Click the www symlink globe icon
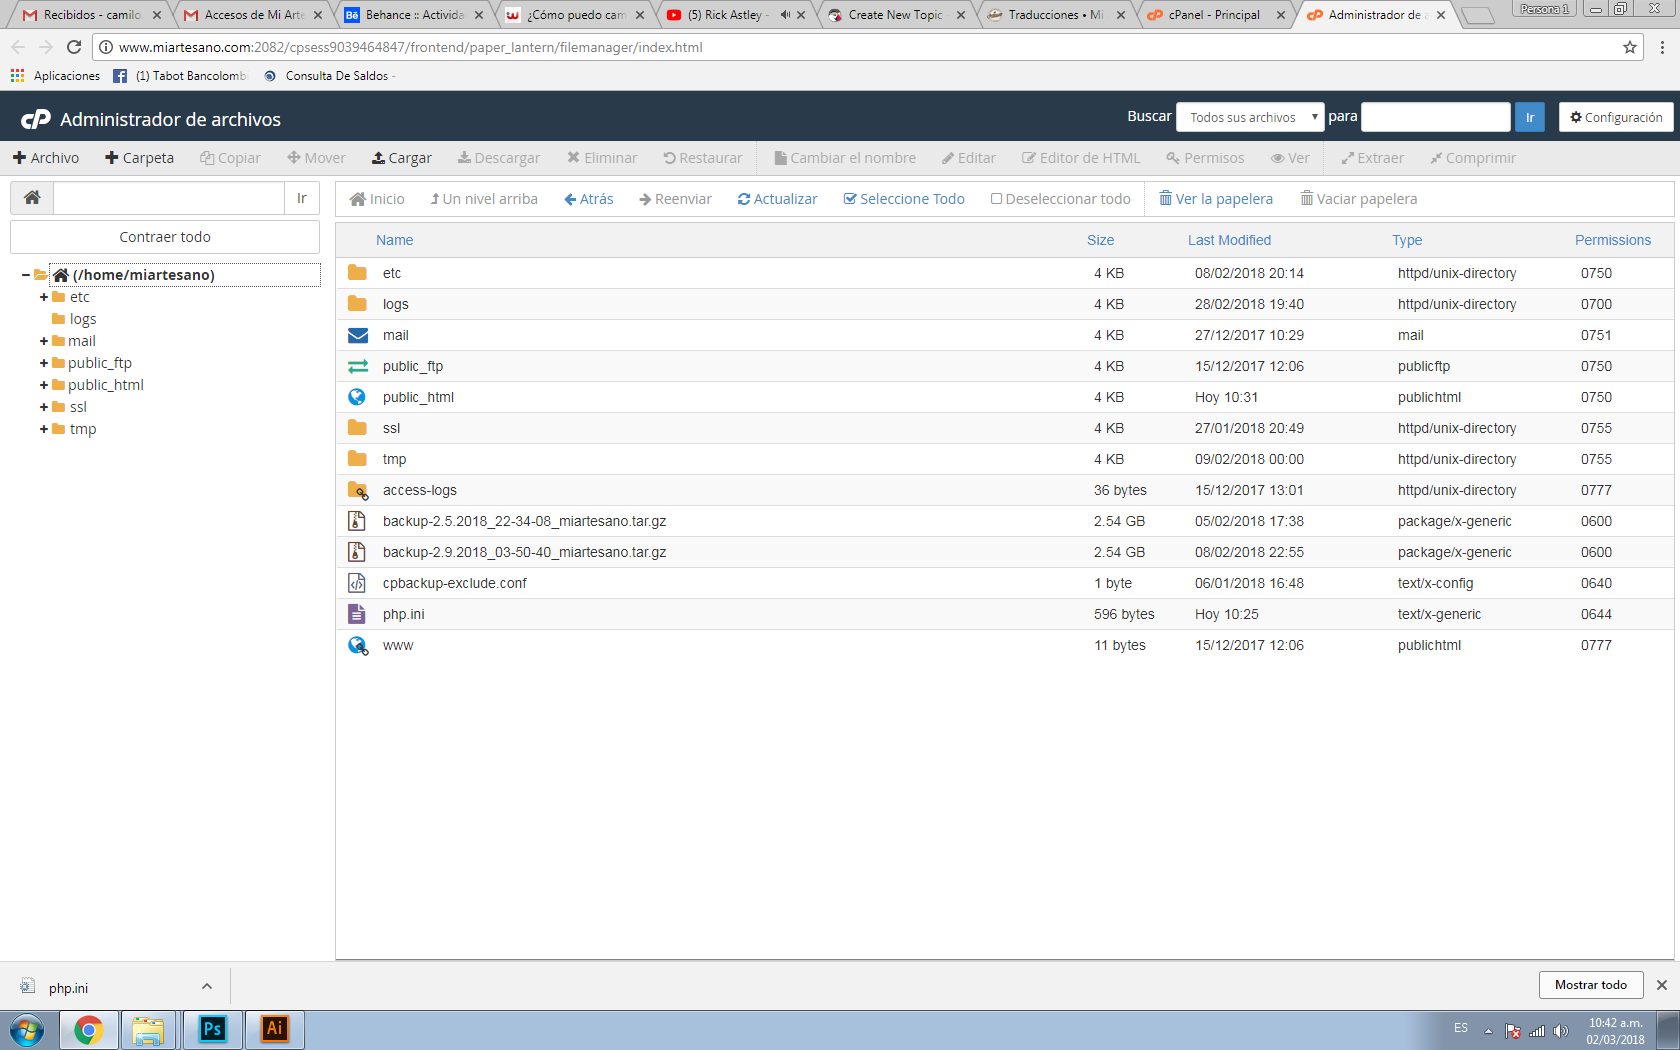This screenshot has width=1680, height=1050. click(357, 645)
